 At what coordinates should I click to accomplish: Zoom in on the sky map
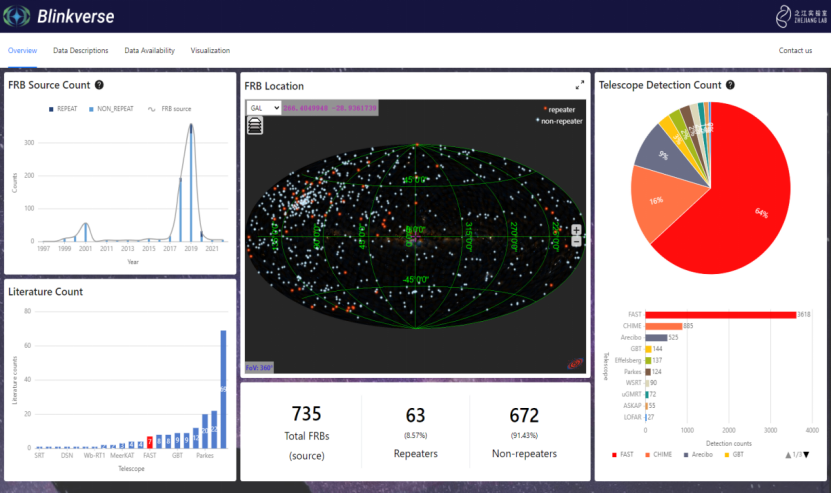[576, 230]
